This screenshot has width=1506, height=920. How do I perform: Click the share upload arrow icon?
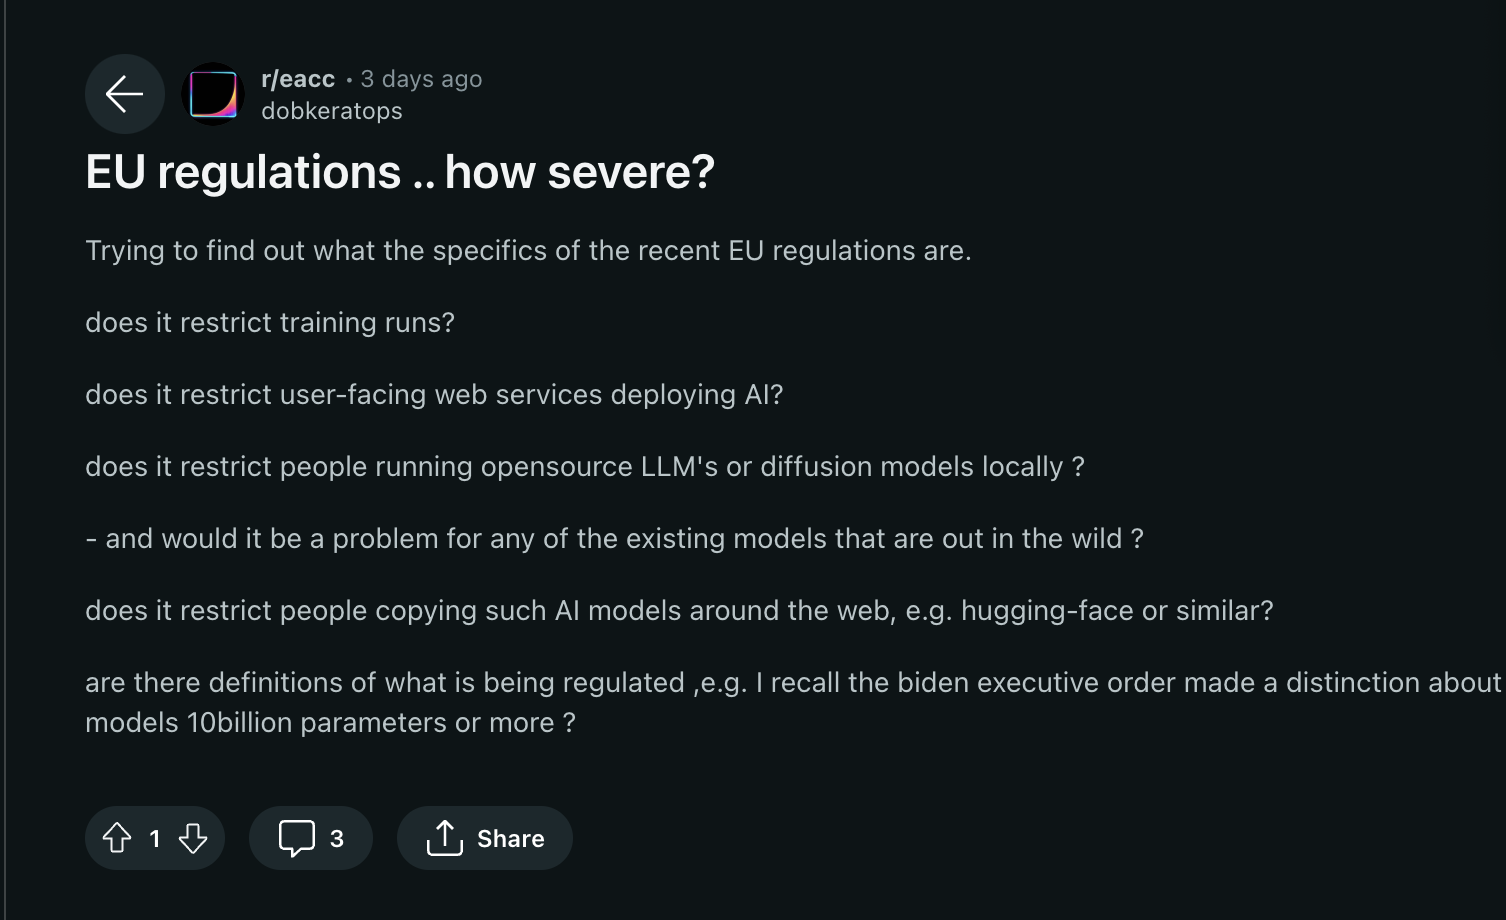(x=445, y=838)
